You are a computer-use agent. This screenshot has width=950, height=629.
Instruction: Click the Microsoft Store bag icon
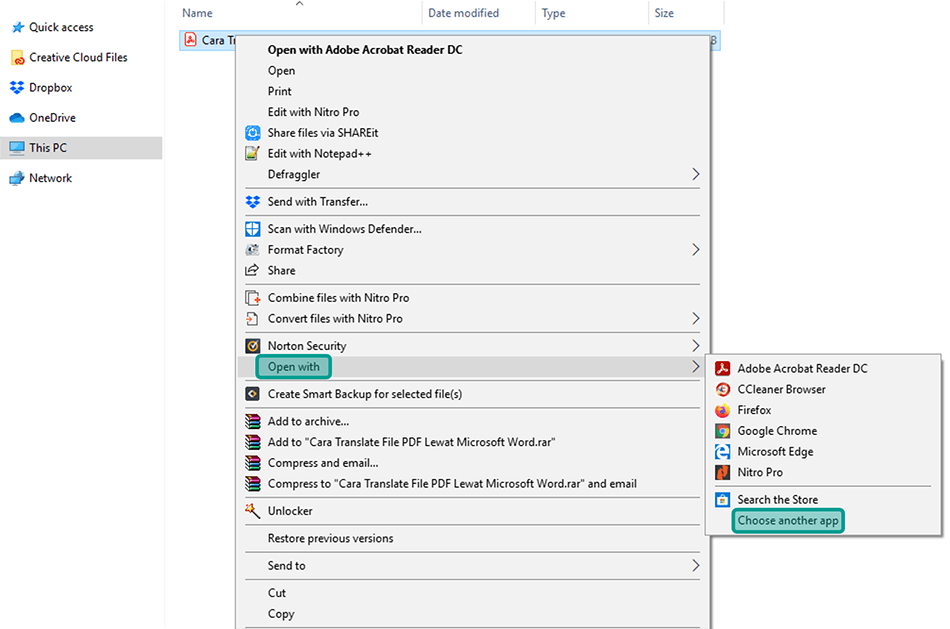click(x=722, y=499)
